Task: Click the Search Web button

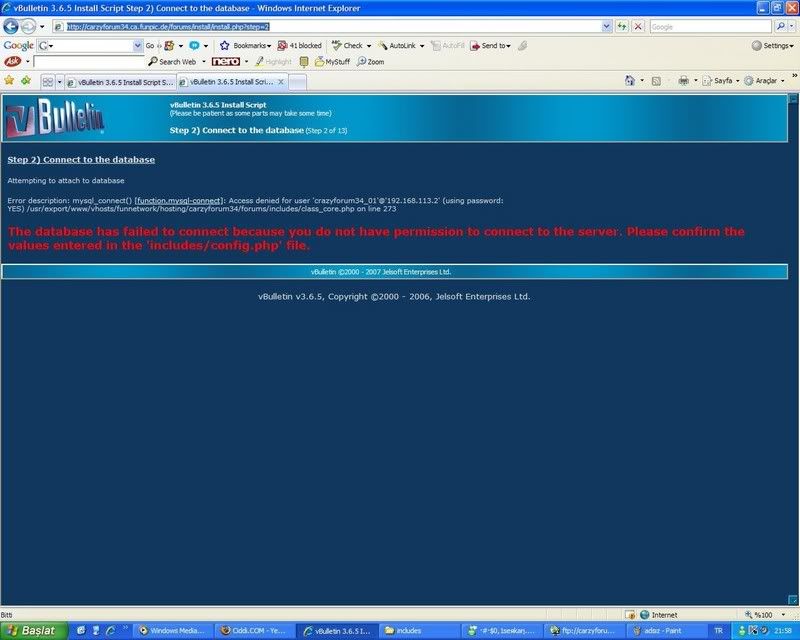Action: tap(172, 62)
